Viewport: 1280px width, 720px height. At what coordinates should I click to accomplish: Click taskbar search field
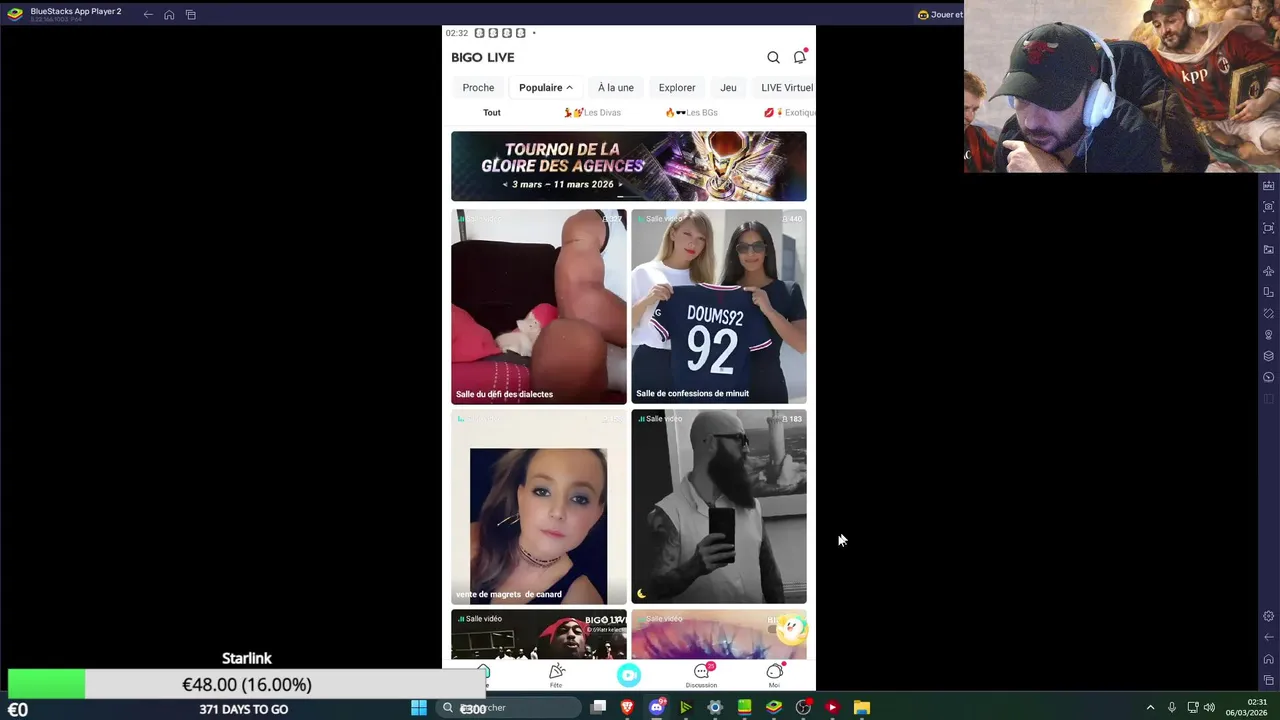[x=508, y=708]
